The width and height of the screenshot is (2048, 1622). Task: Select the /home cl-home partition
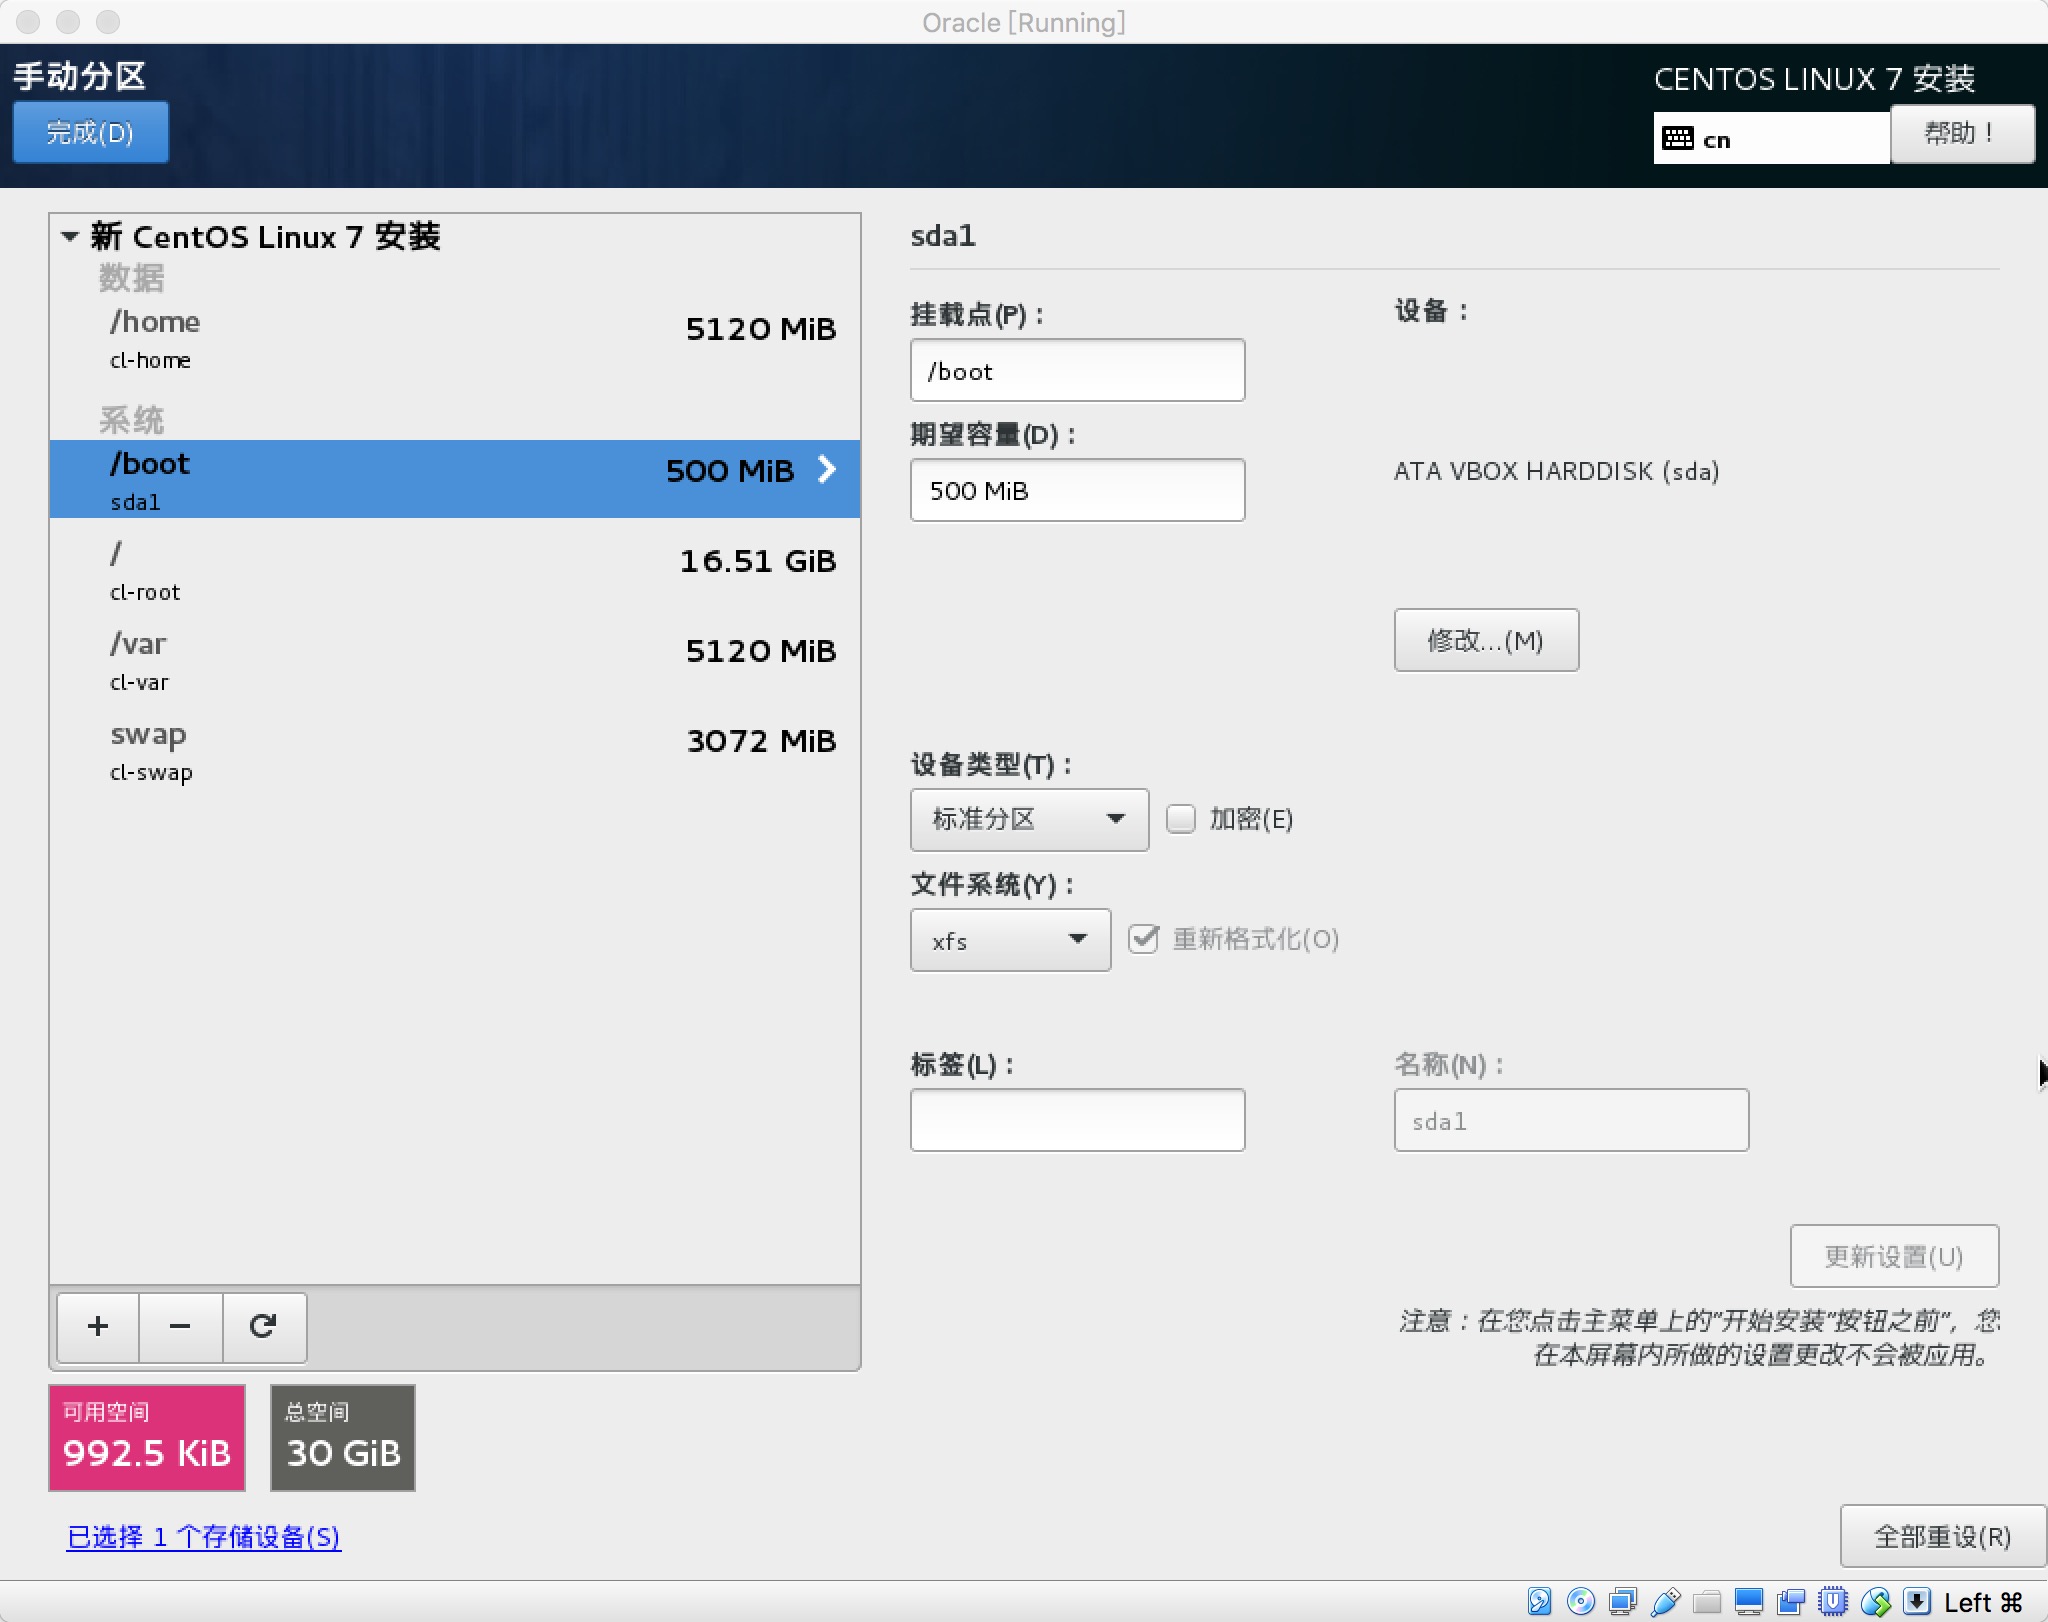point(455,339)
